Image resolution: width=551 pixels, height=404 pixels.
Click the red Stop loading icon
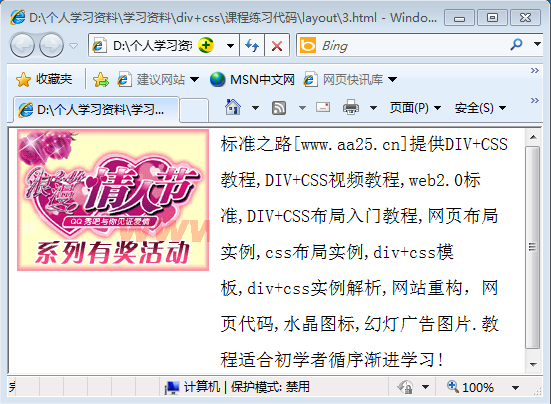click(x=277, y=45)
